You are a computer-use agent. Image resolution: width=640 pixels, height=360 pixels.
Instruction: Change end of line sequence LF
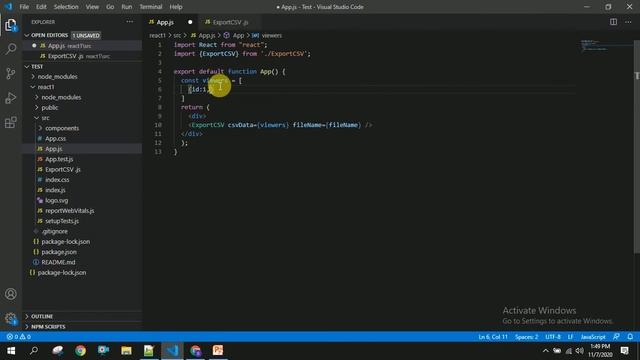(571, 337)
